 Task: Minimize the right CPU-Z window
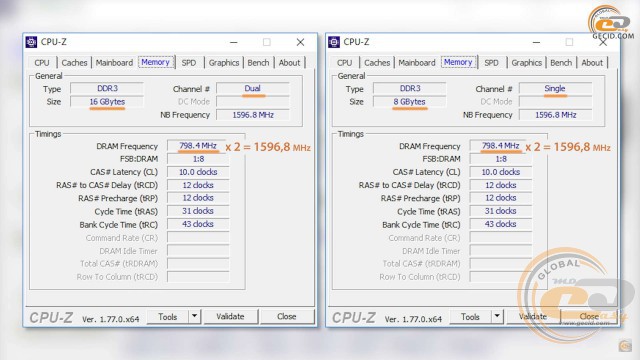point(536,42)
